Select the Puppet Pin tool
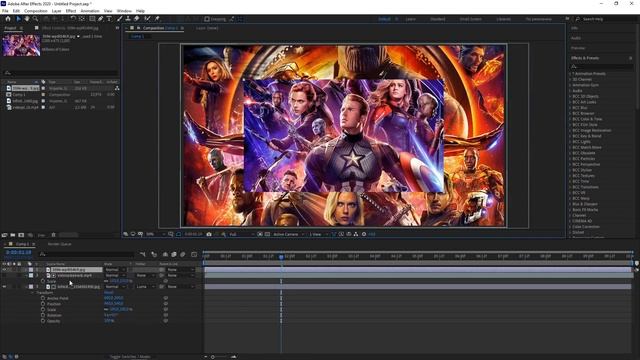The height and width of the screenshot is (360, 640). [x=157, y=19]
